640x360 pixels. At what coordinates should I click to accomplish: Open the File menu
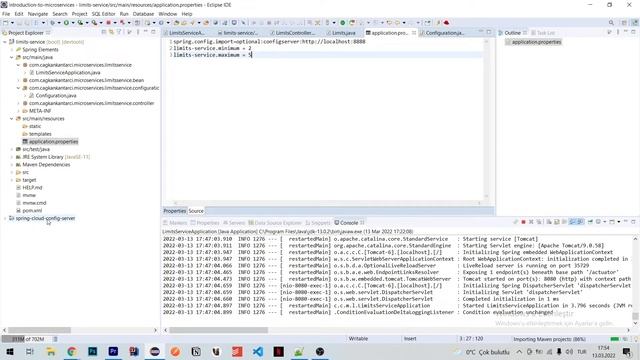(6, 14)
